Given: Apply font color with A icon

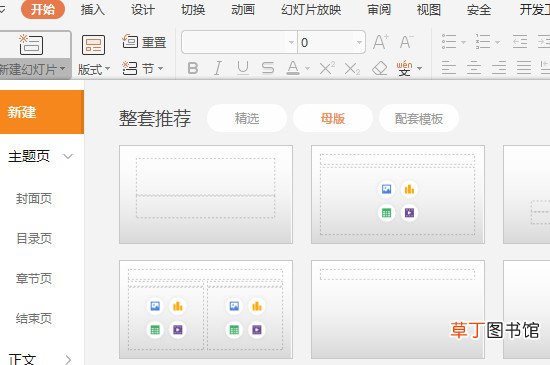Looking at the screenshot, I should coord(293,68).
